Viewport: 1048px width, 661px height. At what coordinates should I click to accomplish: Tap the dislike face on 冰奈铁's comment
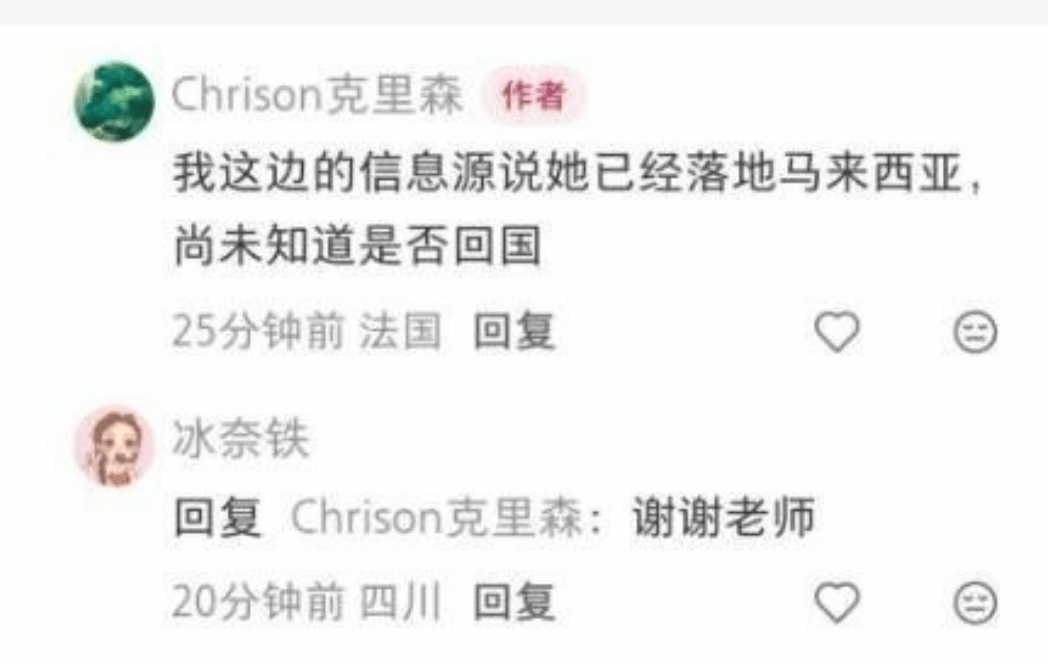tap(975, 602)
